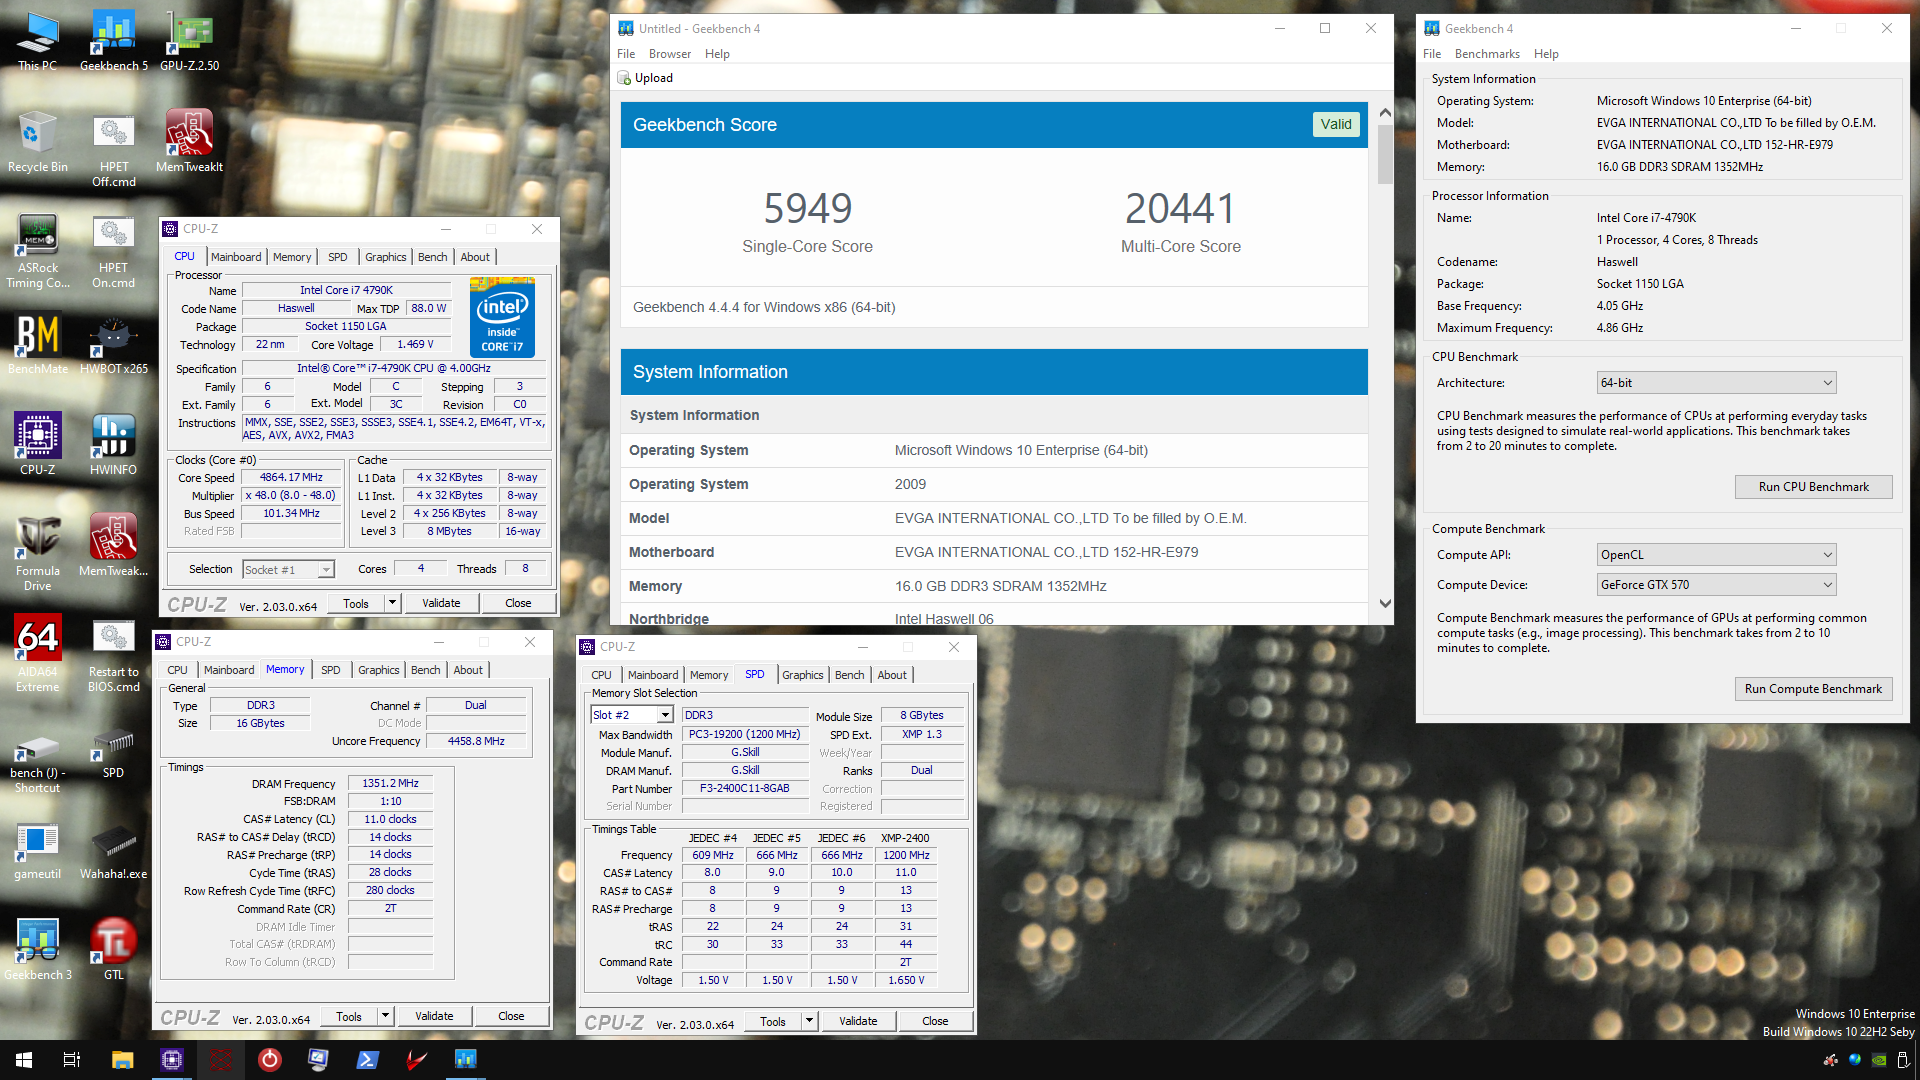Open the Geekbench 5 desktop shortcut
Screen dimensions: 1920x1080
(113, 40)
